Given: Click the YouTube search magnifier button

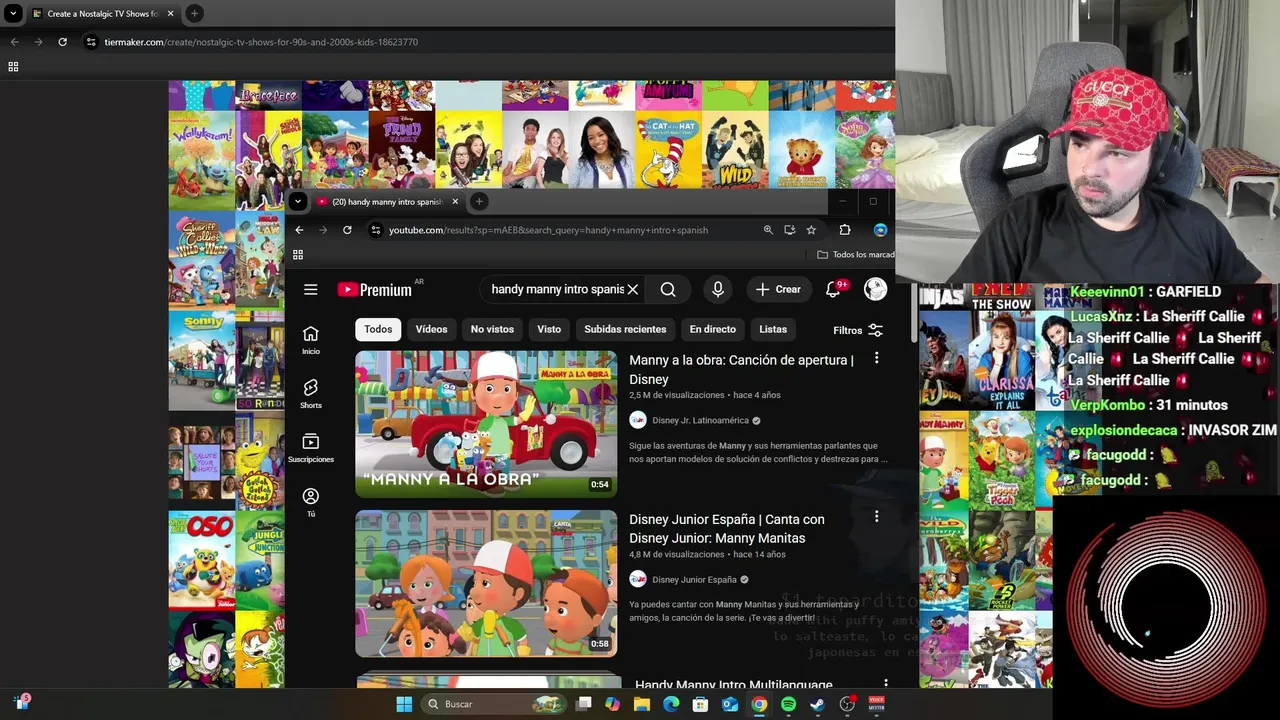Looking at the screenshot, I should click(x=668, y=289).
